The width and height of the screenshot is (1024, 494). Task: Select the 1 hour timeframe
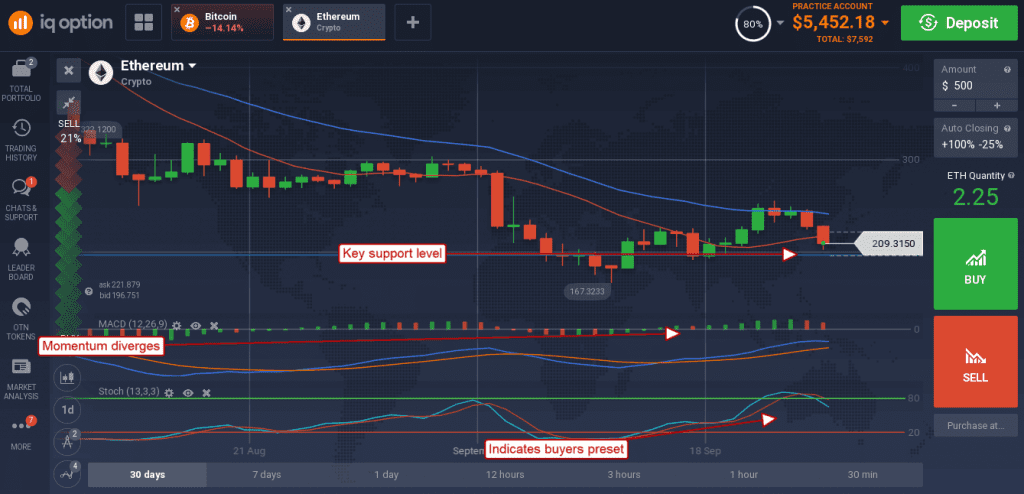(x=743, y=474)
